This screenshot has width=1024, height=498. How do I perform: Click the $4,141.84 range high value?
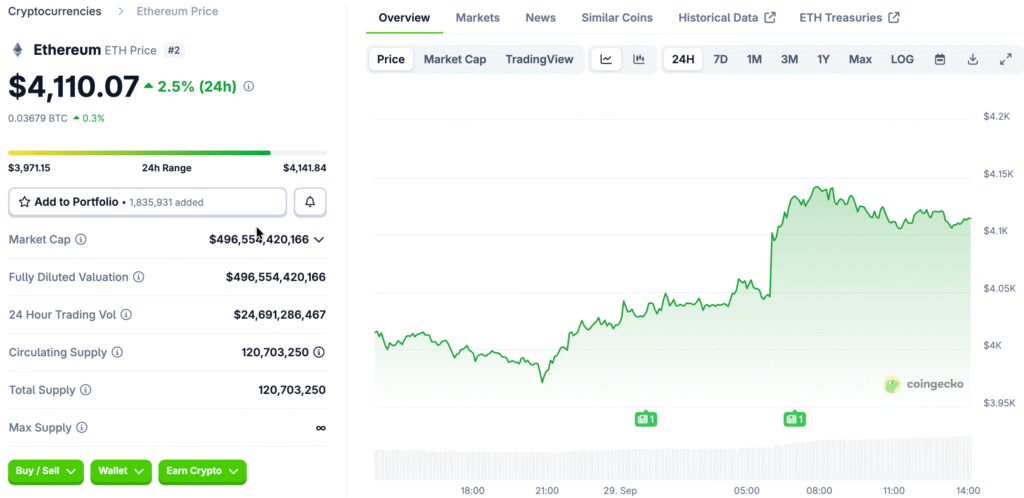pyautogui.click(x=304, y=168)
